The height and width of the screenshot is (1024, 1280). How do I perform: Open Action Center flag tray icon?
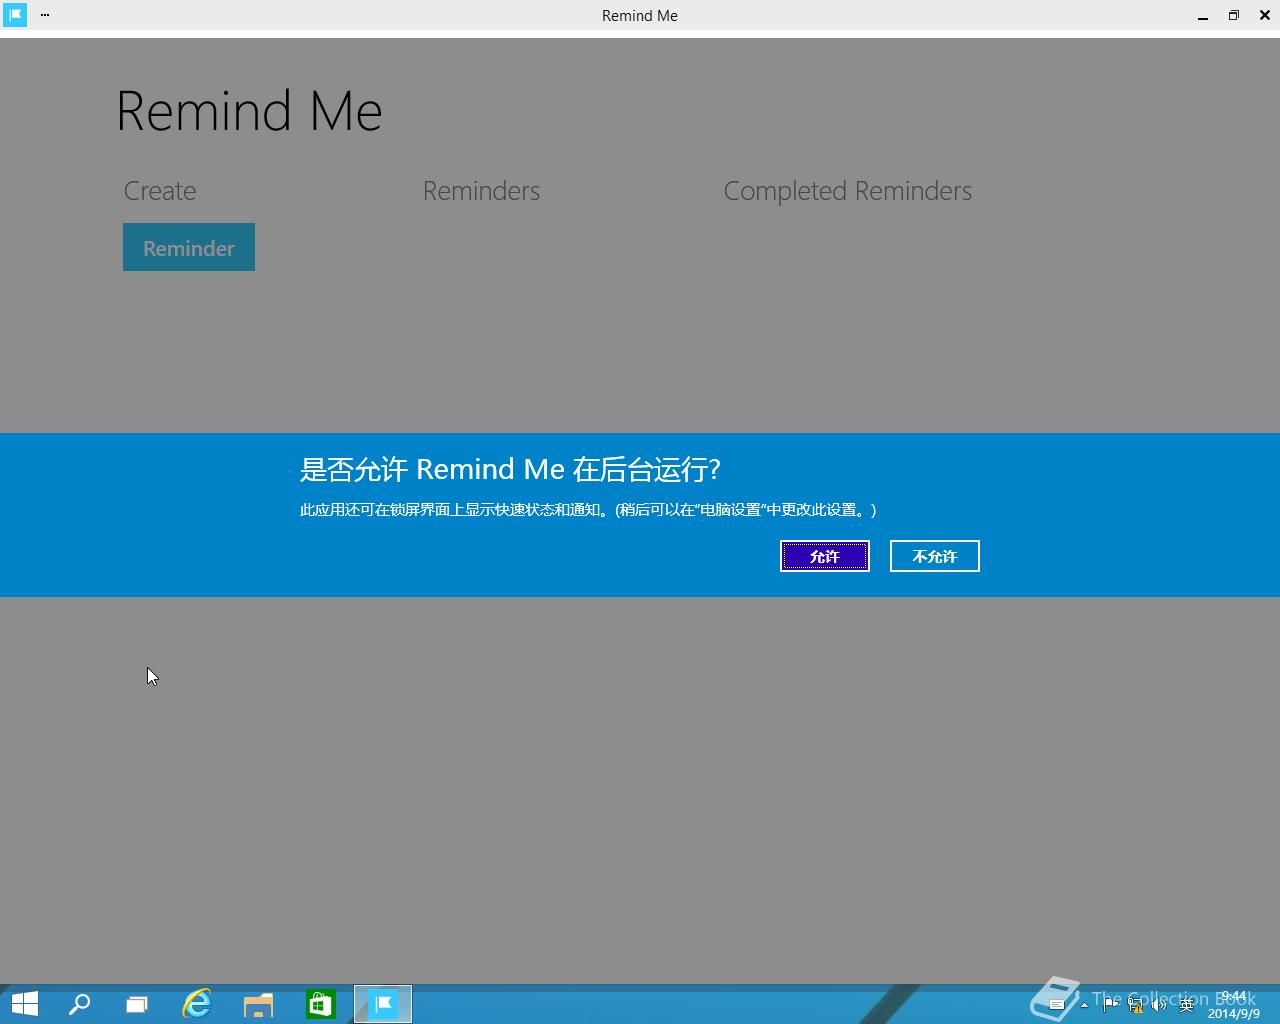click(x=1111, y=1005)
